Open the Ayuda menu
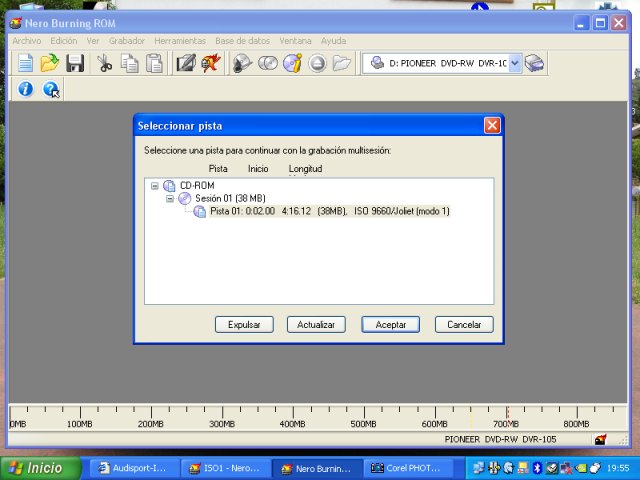 tap(333, 41)
